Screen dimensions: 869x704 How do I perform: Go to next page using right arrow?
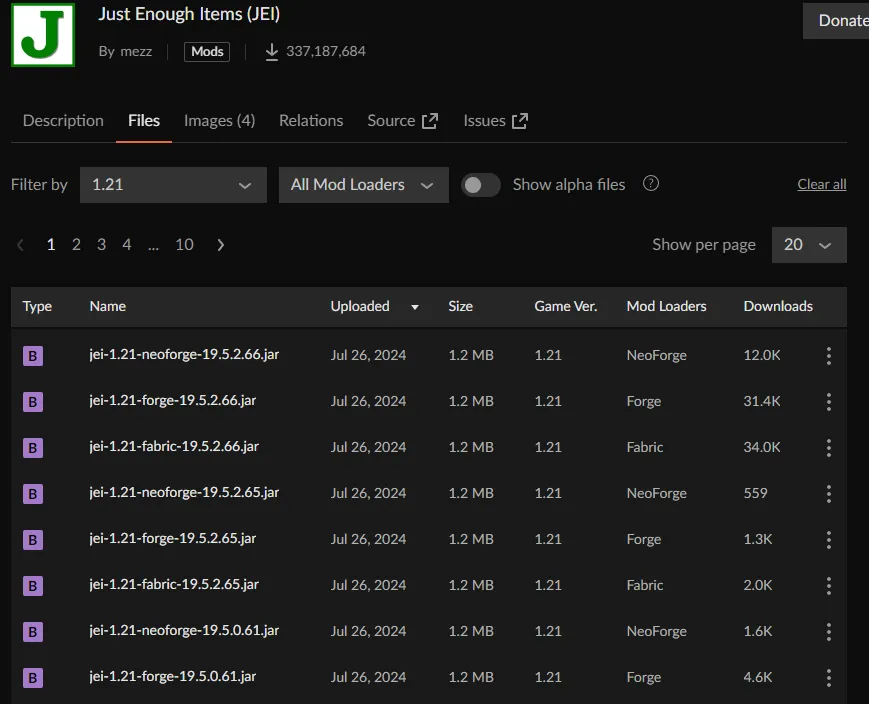[221, 245]
